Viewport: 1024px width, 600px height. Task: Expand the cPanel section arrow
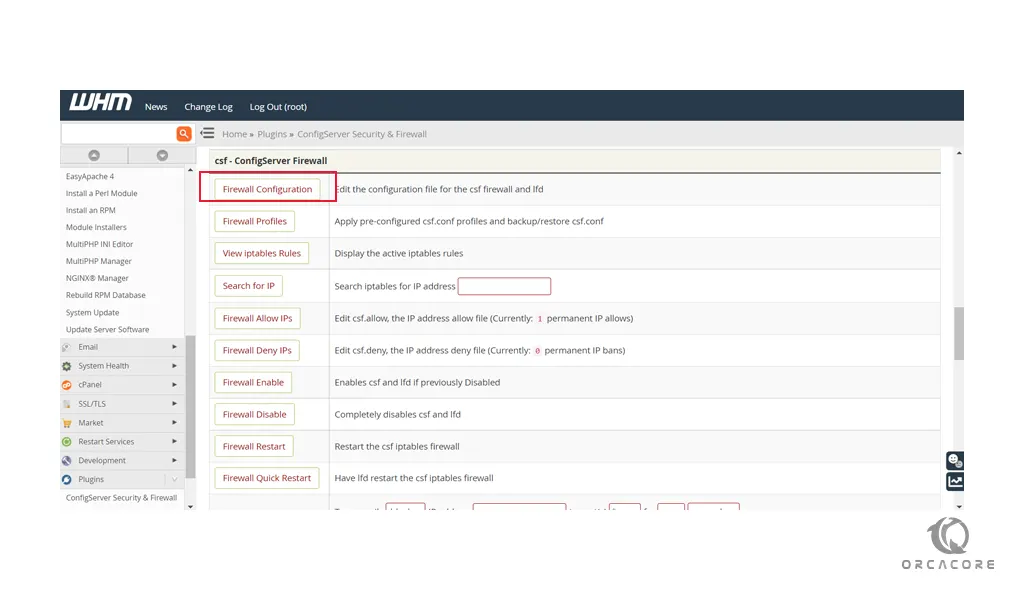tap(174, 385)
